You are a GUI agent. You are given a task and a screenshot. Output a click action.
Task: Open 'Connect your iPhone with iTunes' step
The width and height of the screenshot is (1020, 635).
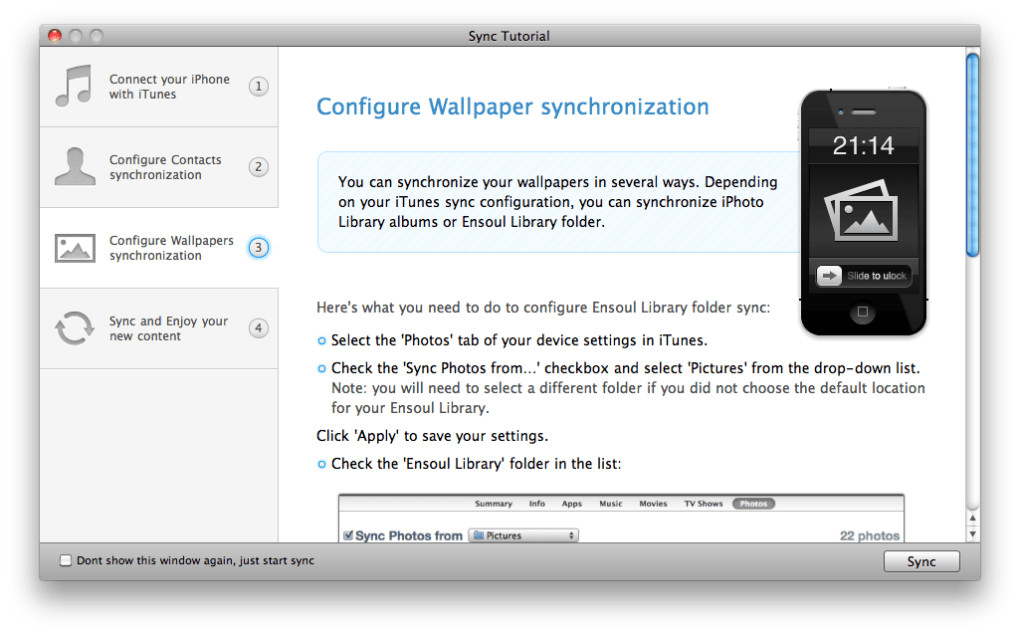tap(159, 87)
